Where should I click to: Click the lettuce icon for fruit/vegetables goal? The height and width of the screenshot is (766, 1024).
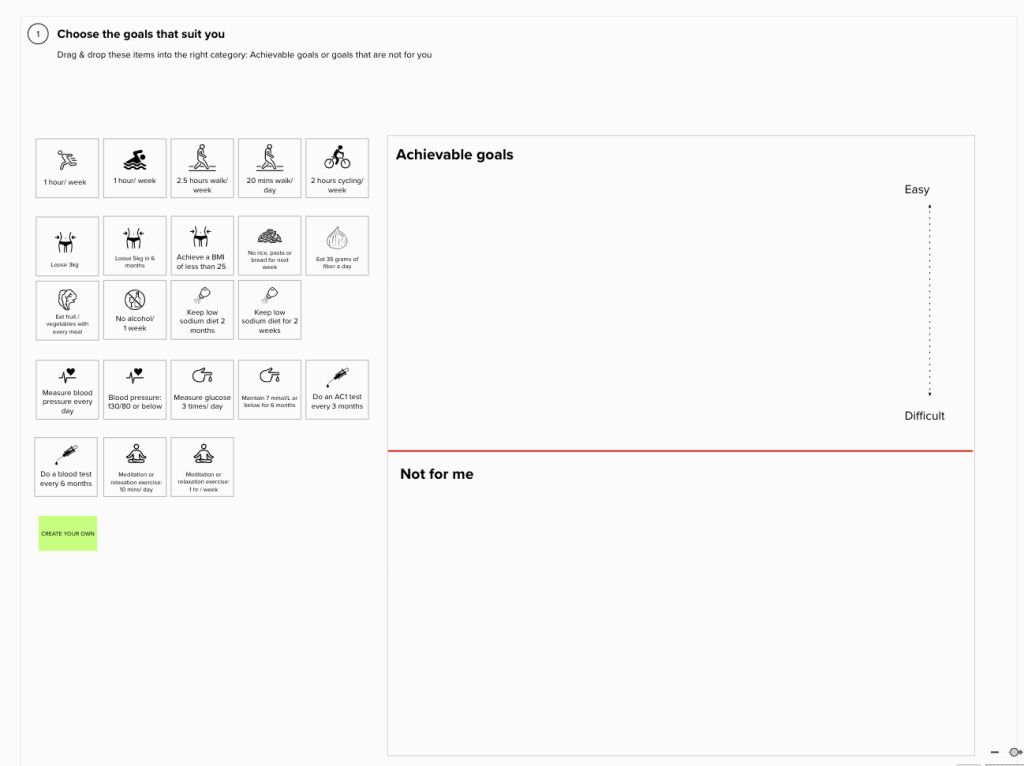(x=67, y=299)
